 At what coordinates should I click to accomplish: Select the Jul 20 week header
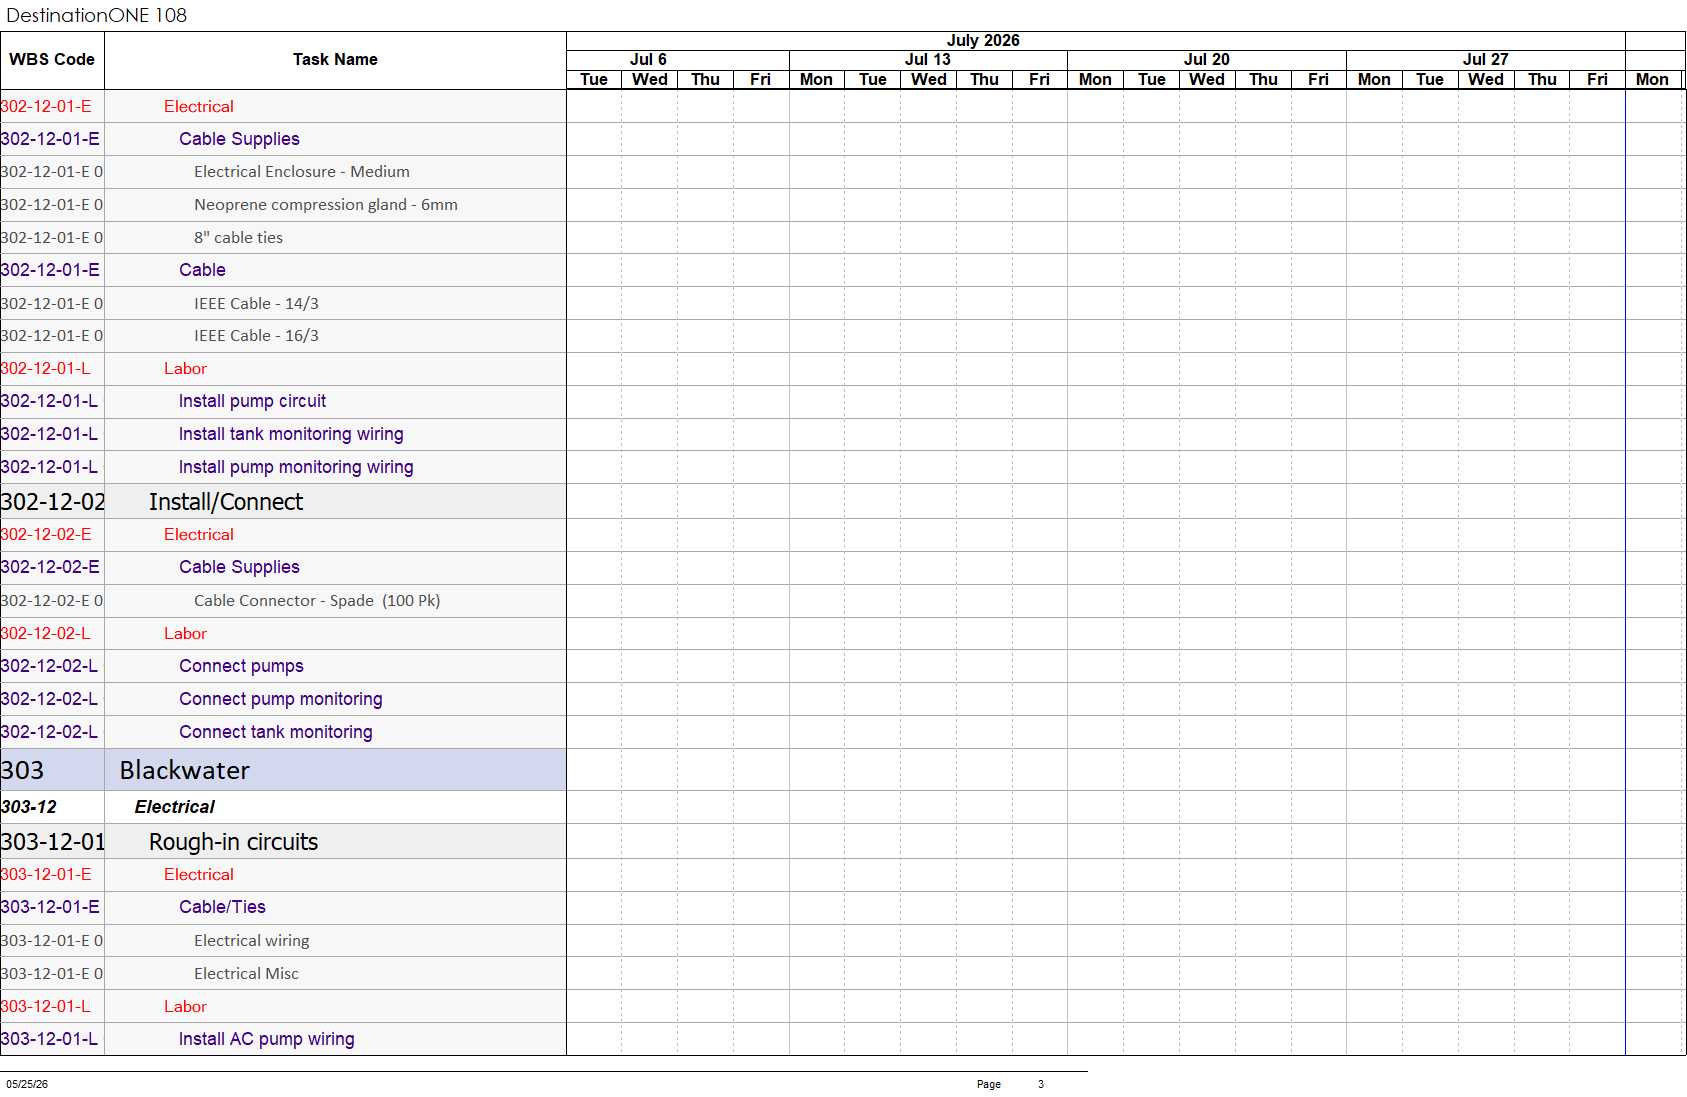pyautogui.click(x=1207, y=60)
